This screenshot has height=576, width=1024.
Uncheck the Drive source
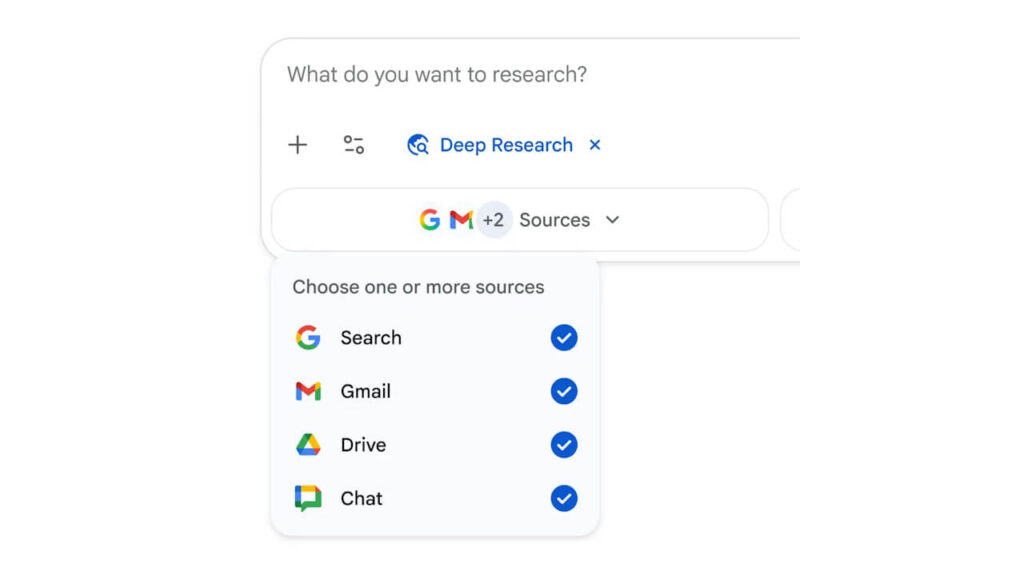[x=563, y=445]
